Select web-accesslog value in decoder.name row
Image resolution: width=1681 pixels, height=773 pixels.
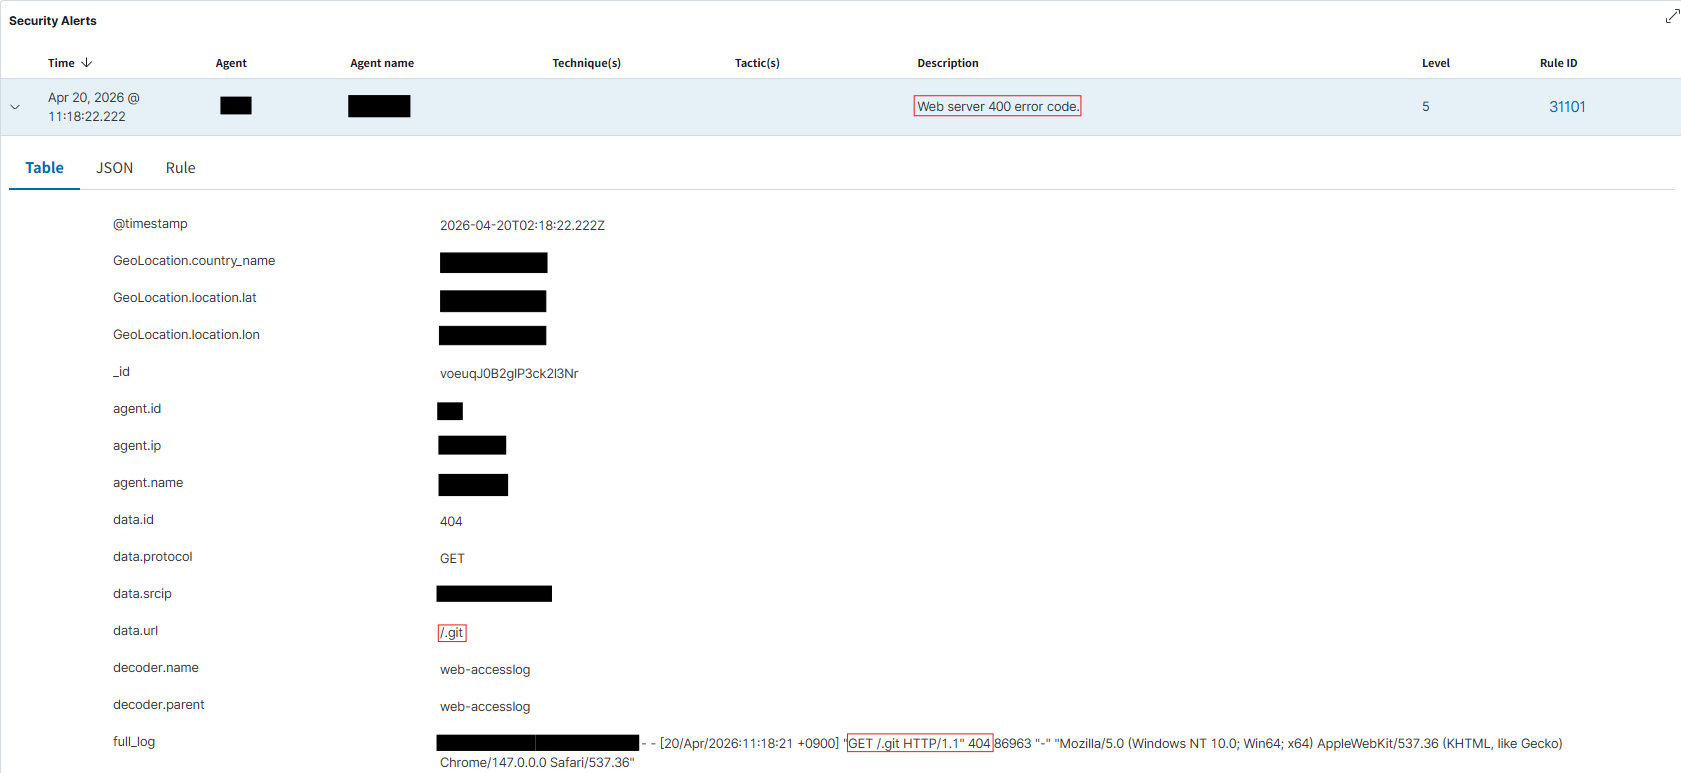pos(485,669)
